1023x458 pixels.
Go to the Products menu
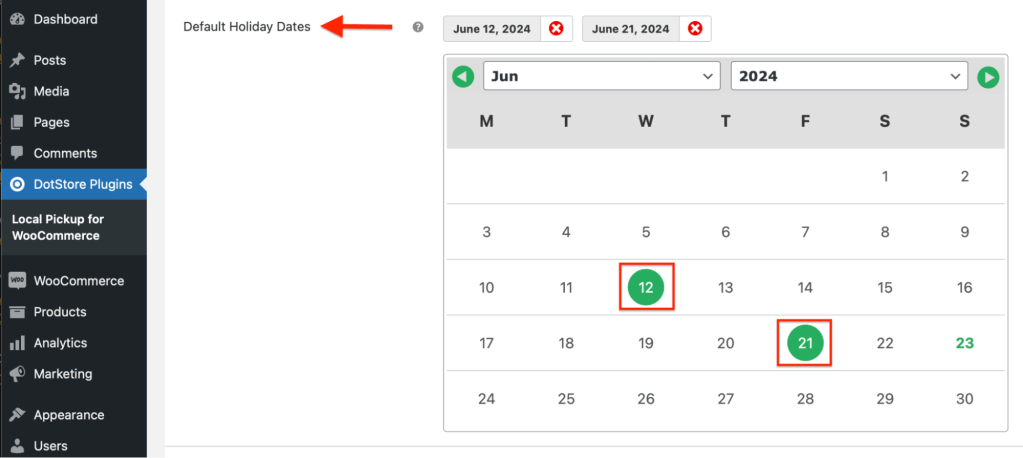[60, 312]
